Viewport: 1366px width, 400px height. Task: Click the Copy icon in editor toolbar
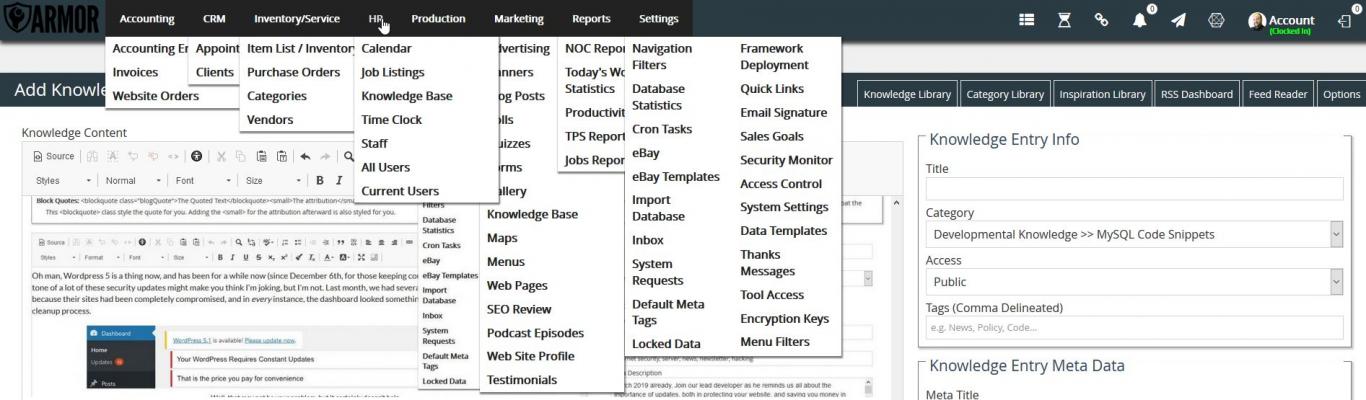click(241, 157)
